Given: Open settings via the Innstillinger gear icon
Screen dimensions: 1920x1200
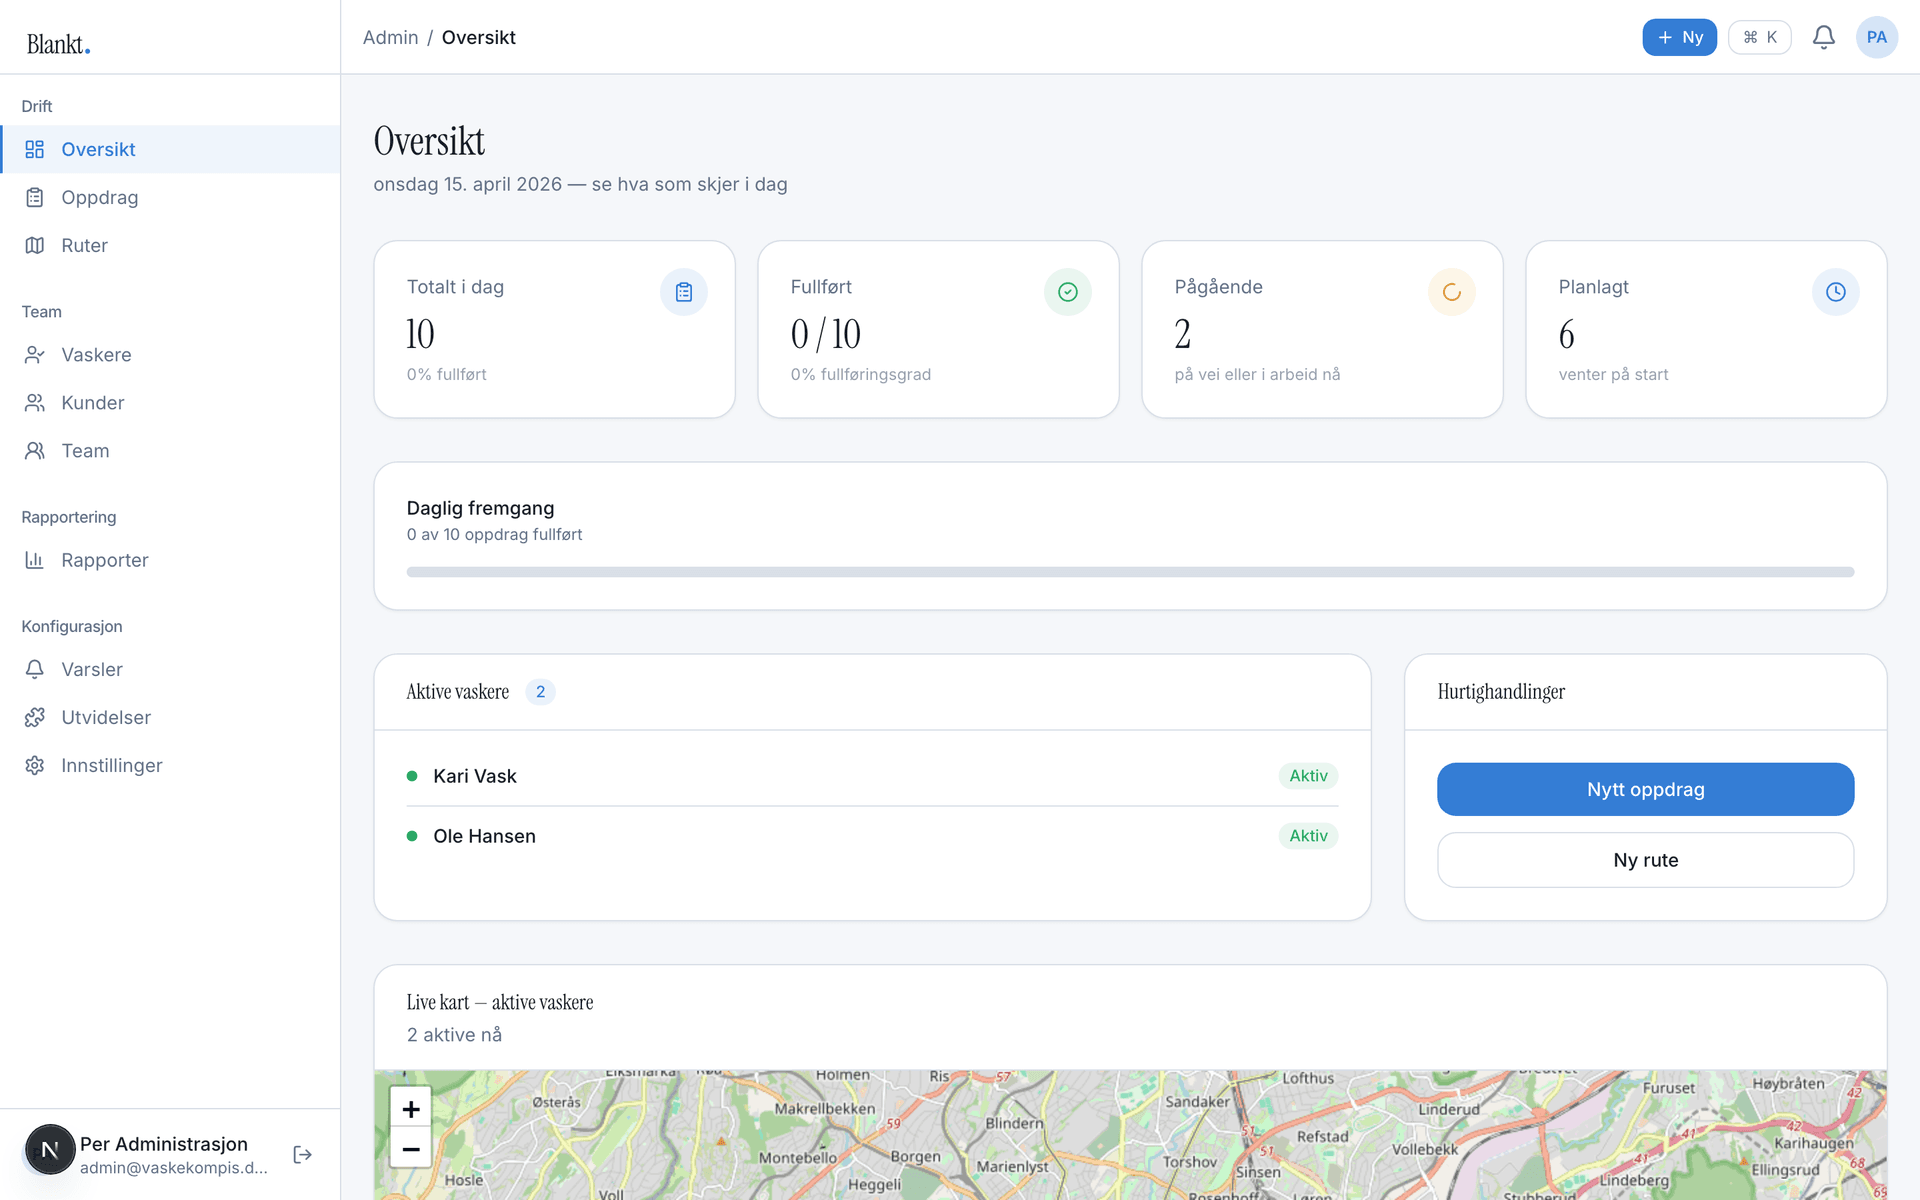Looking at the screenshot, I should [x=35, y=765].
